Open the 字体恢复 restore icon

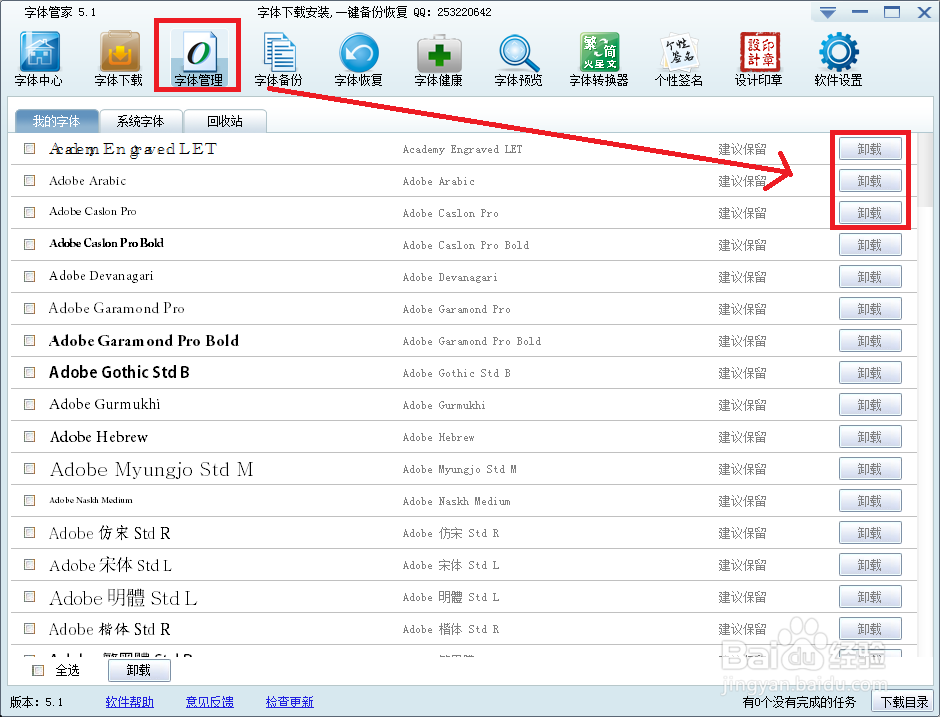click(358, 59)
